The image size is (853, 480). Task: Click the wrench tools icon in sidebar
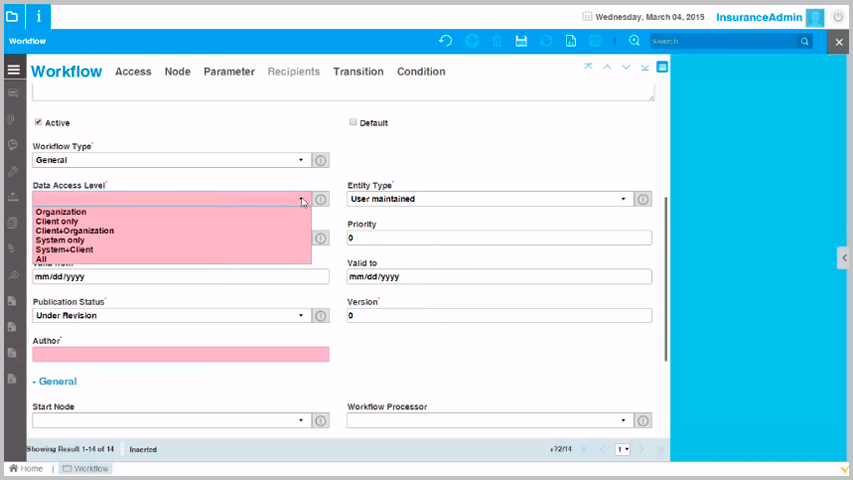point(13,171)
